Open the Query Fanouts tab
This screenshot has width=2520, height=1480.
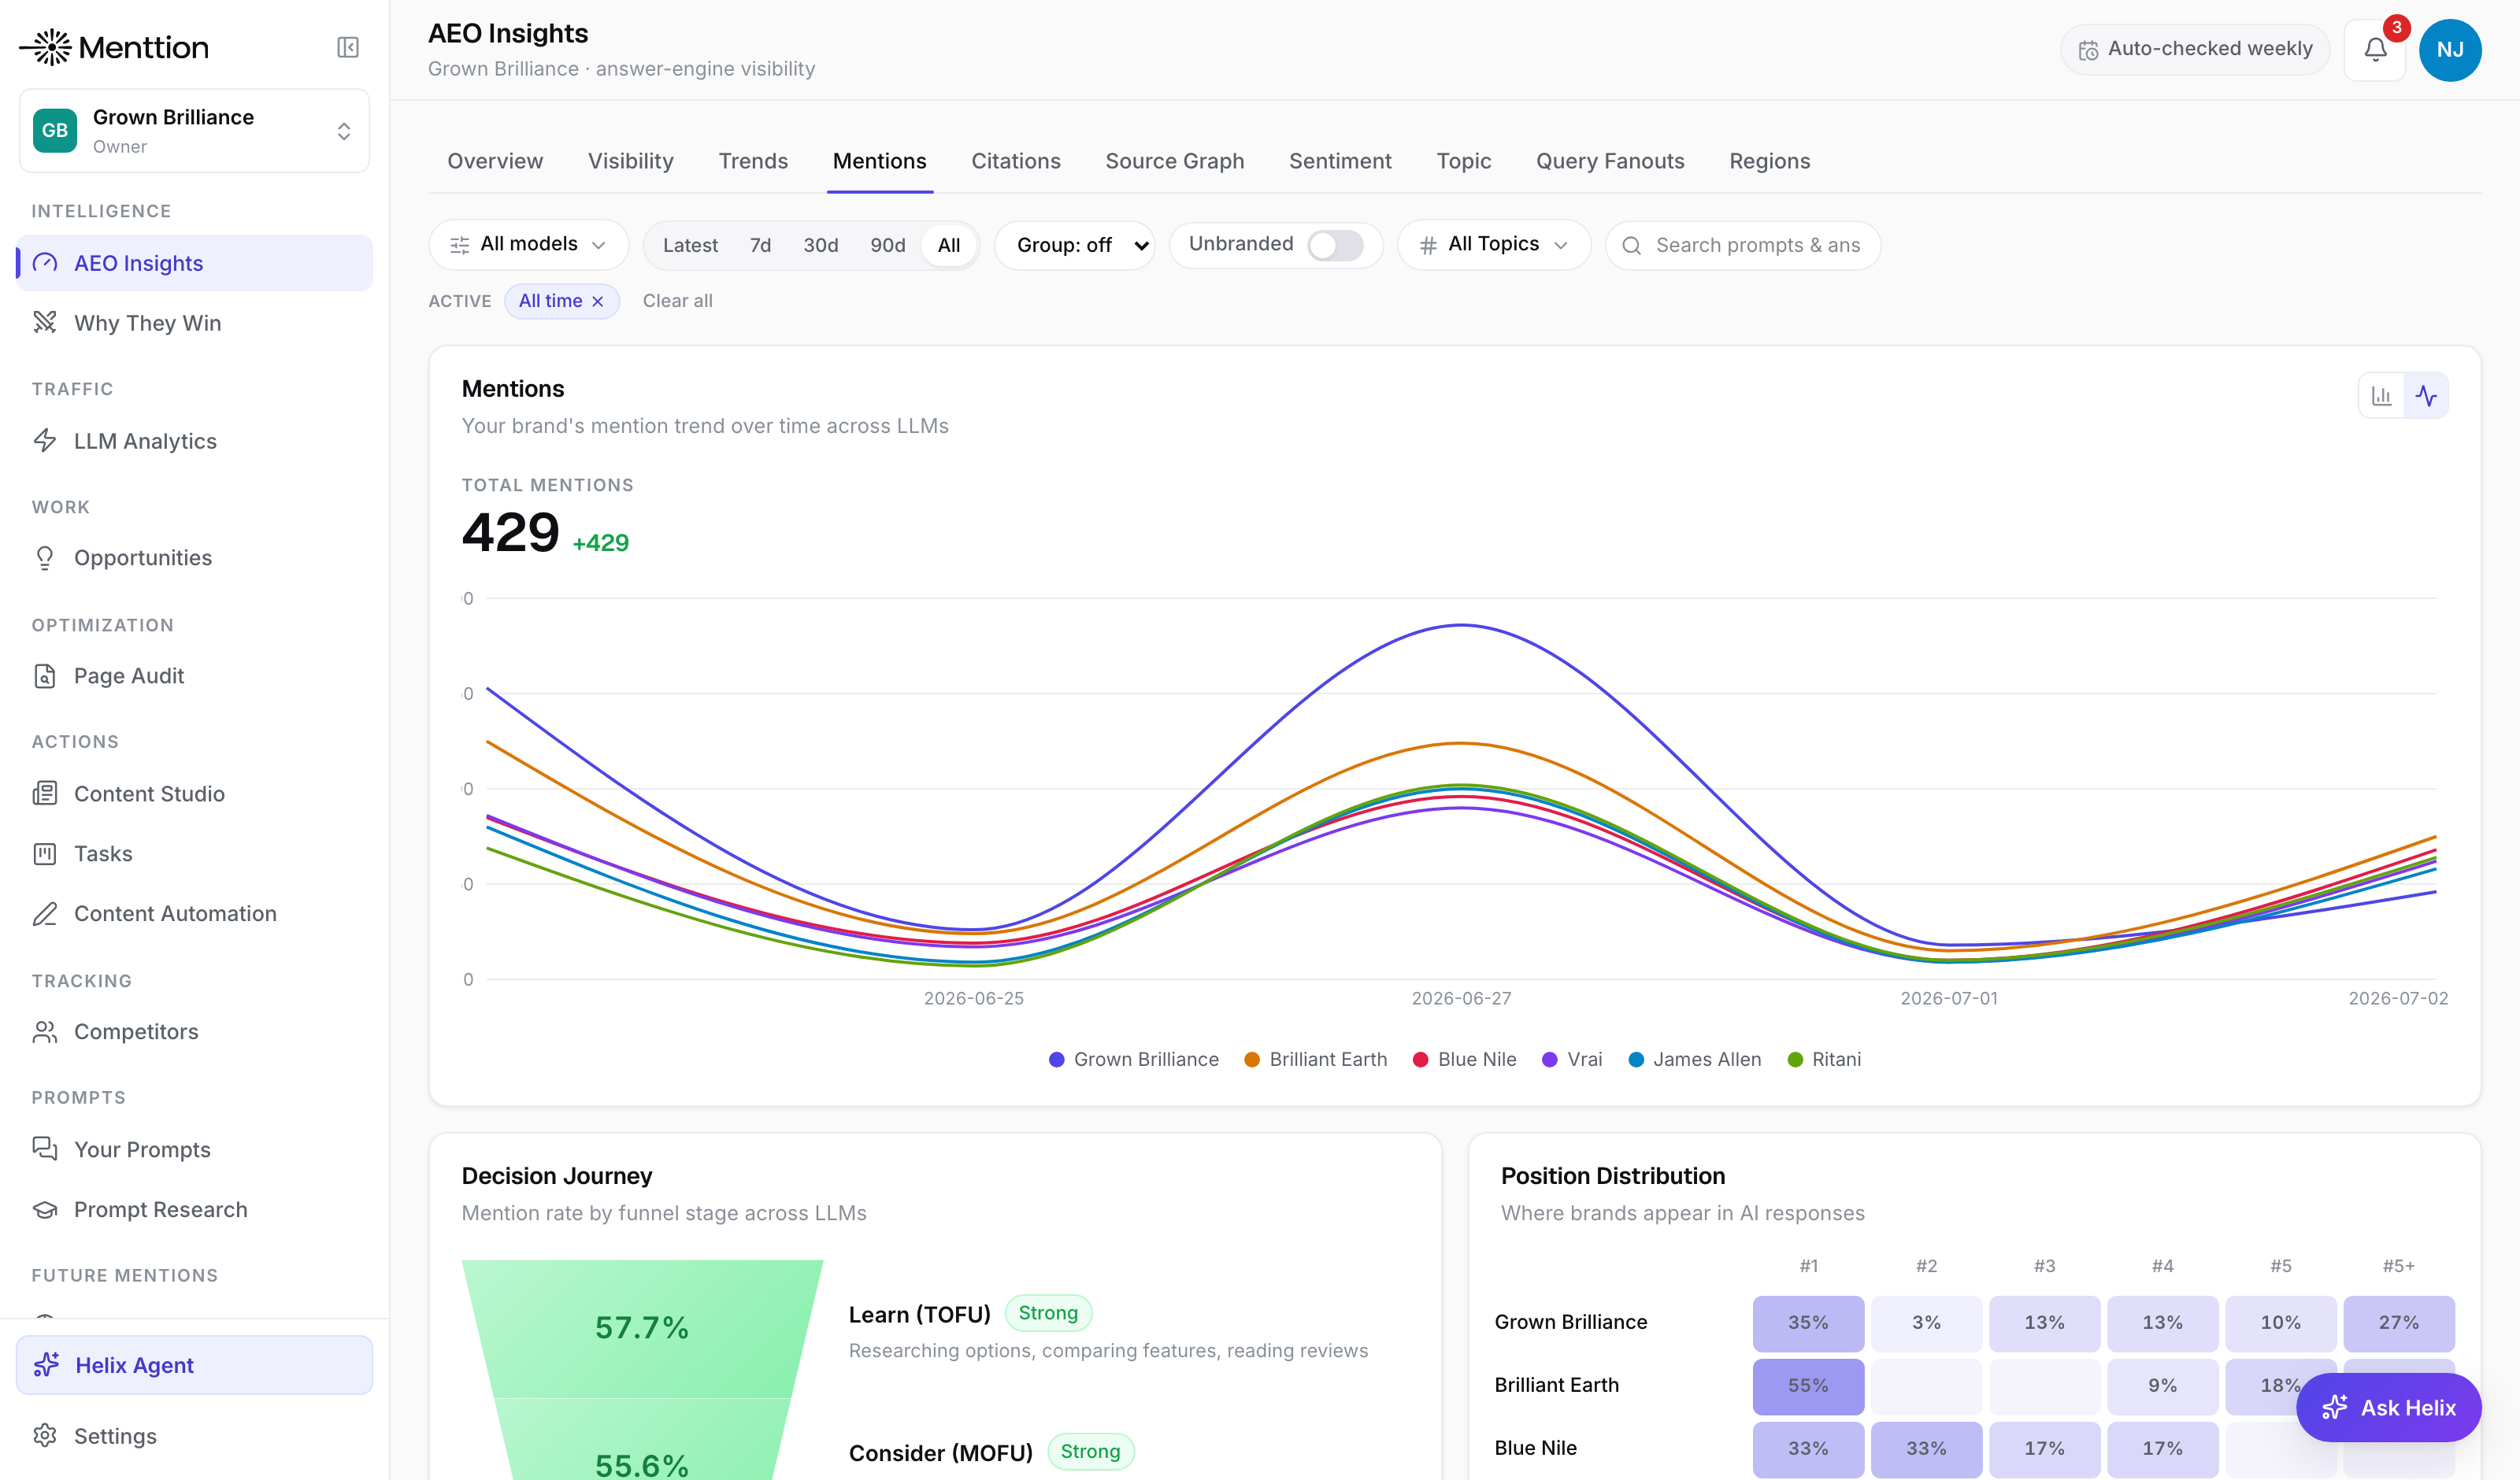pos(1610,161)
